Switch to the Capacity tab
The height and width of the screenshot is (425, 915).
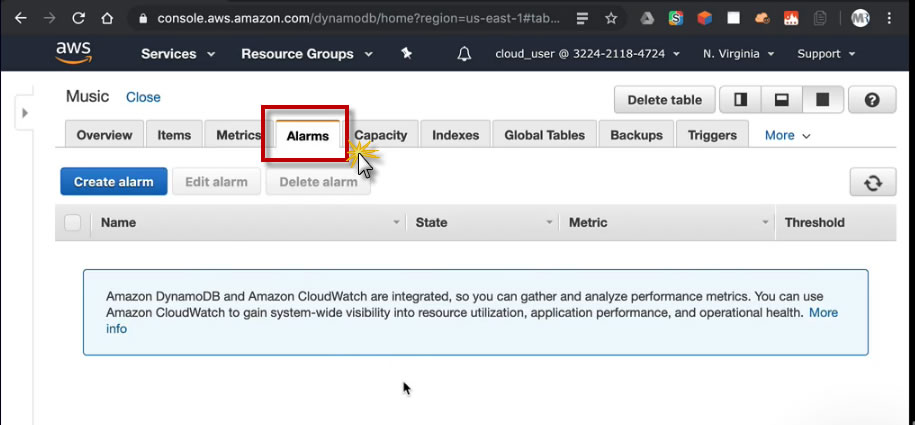coord(381,135)
